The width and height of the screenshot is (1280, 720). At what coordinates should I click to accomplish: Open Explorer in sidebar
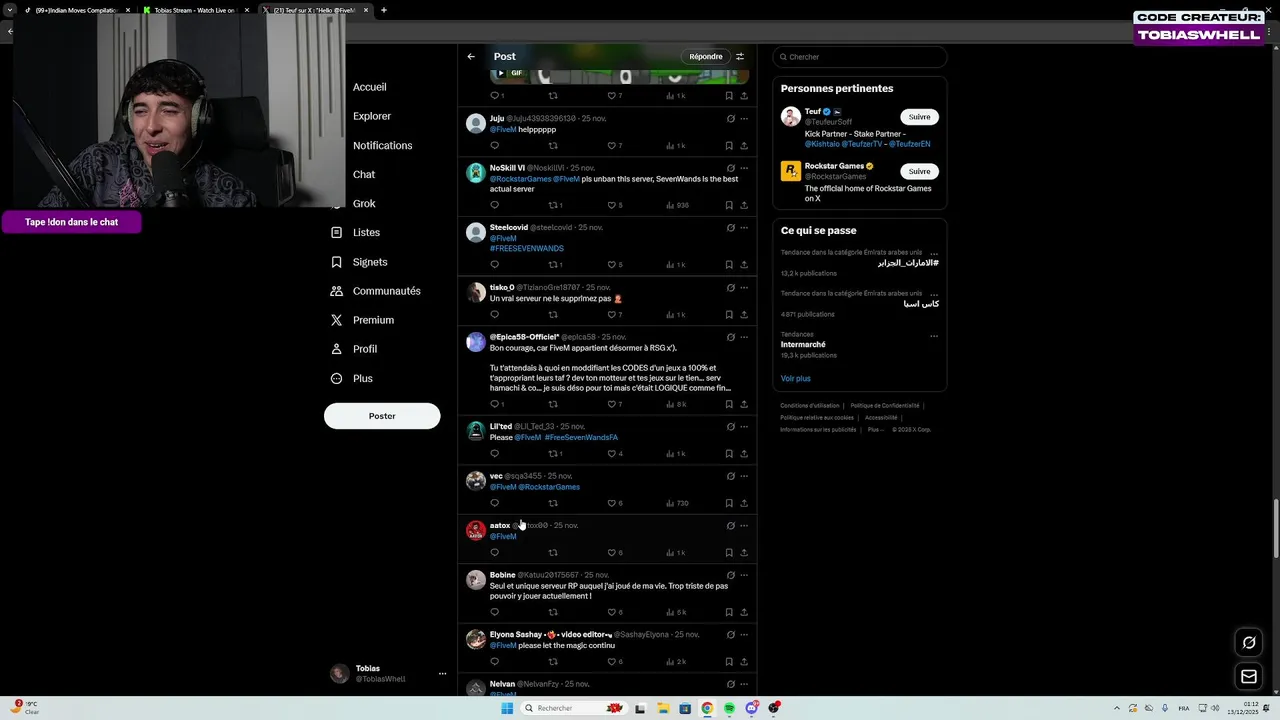371,116
